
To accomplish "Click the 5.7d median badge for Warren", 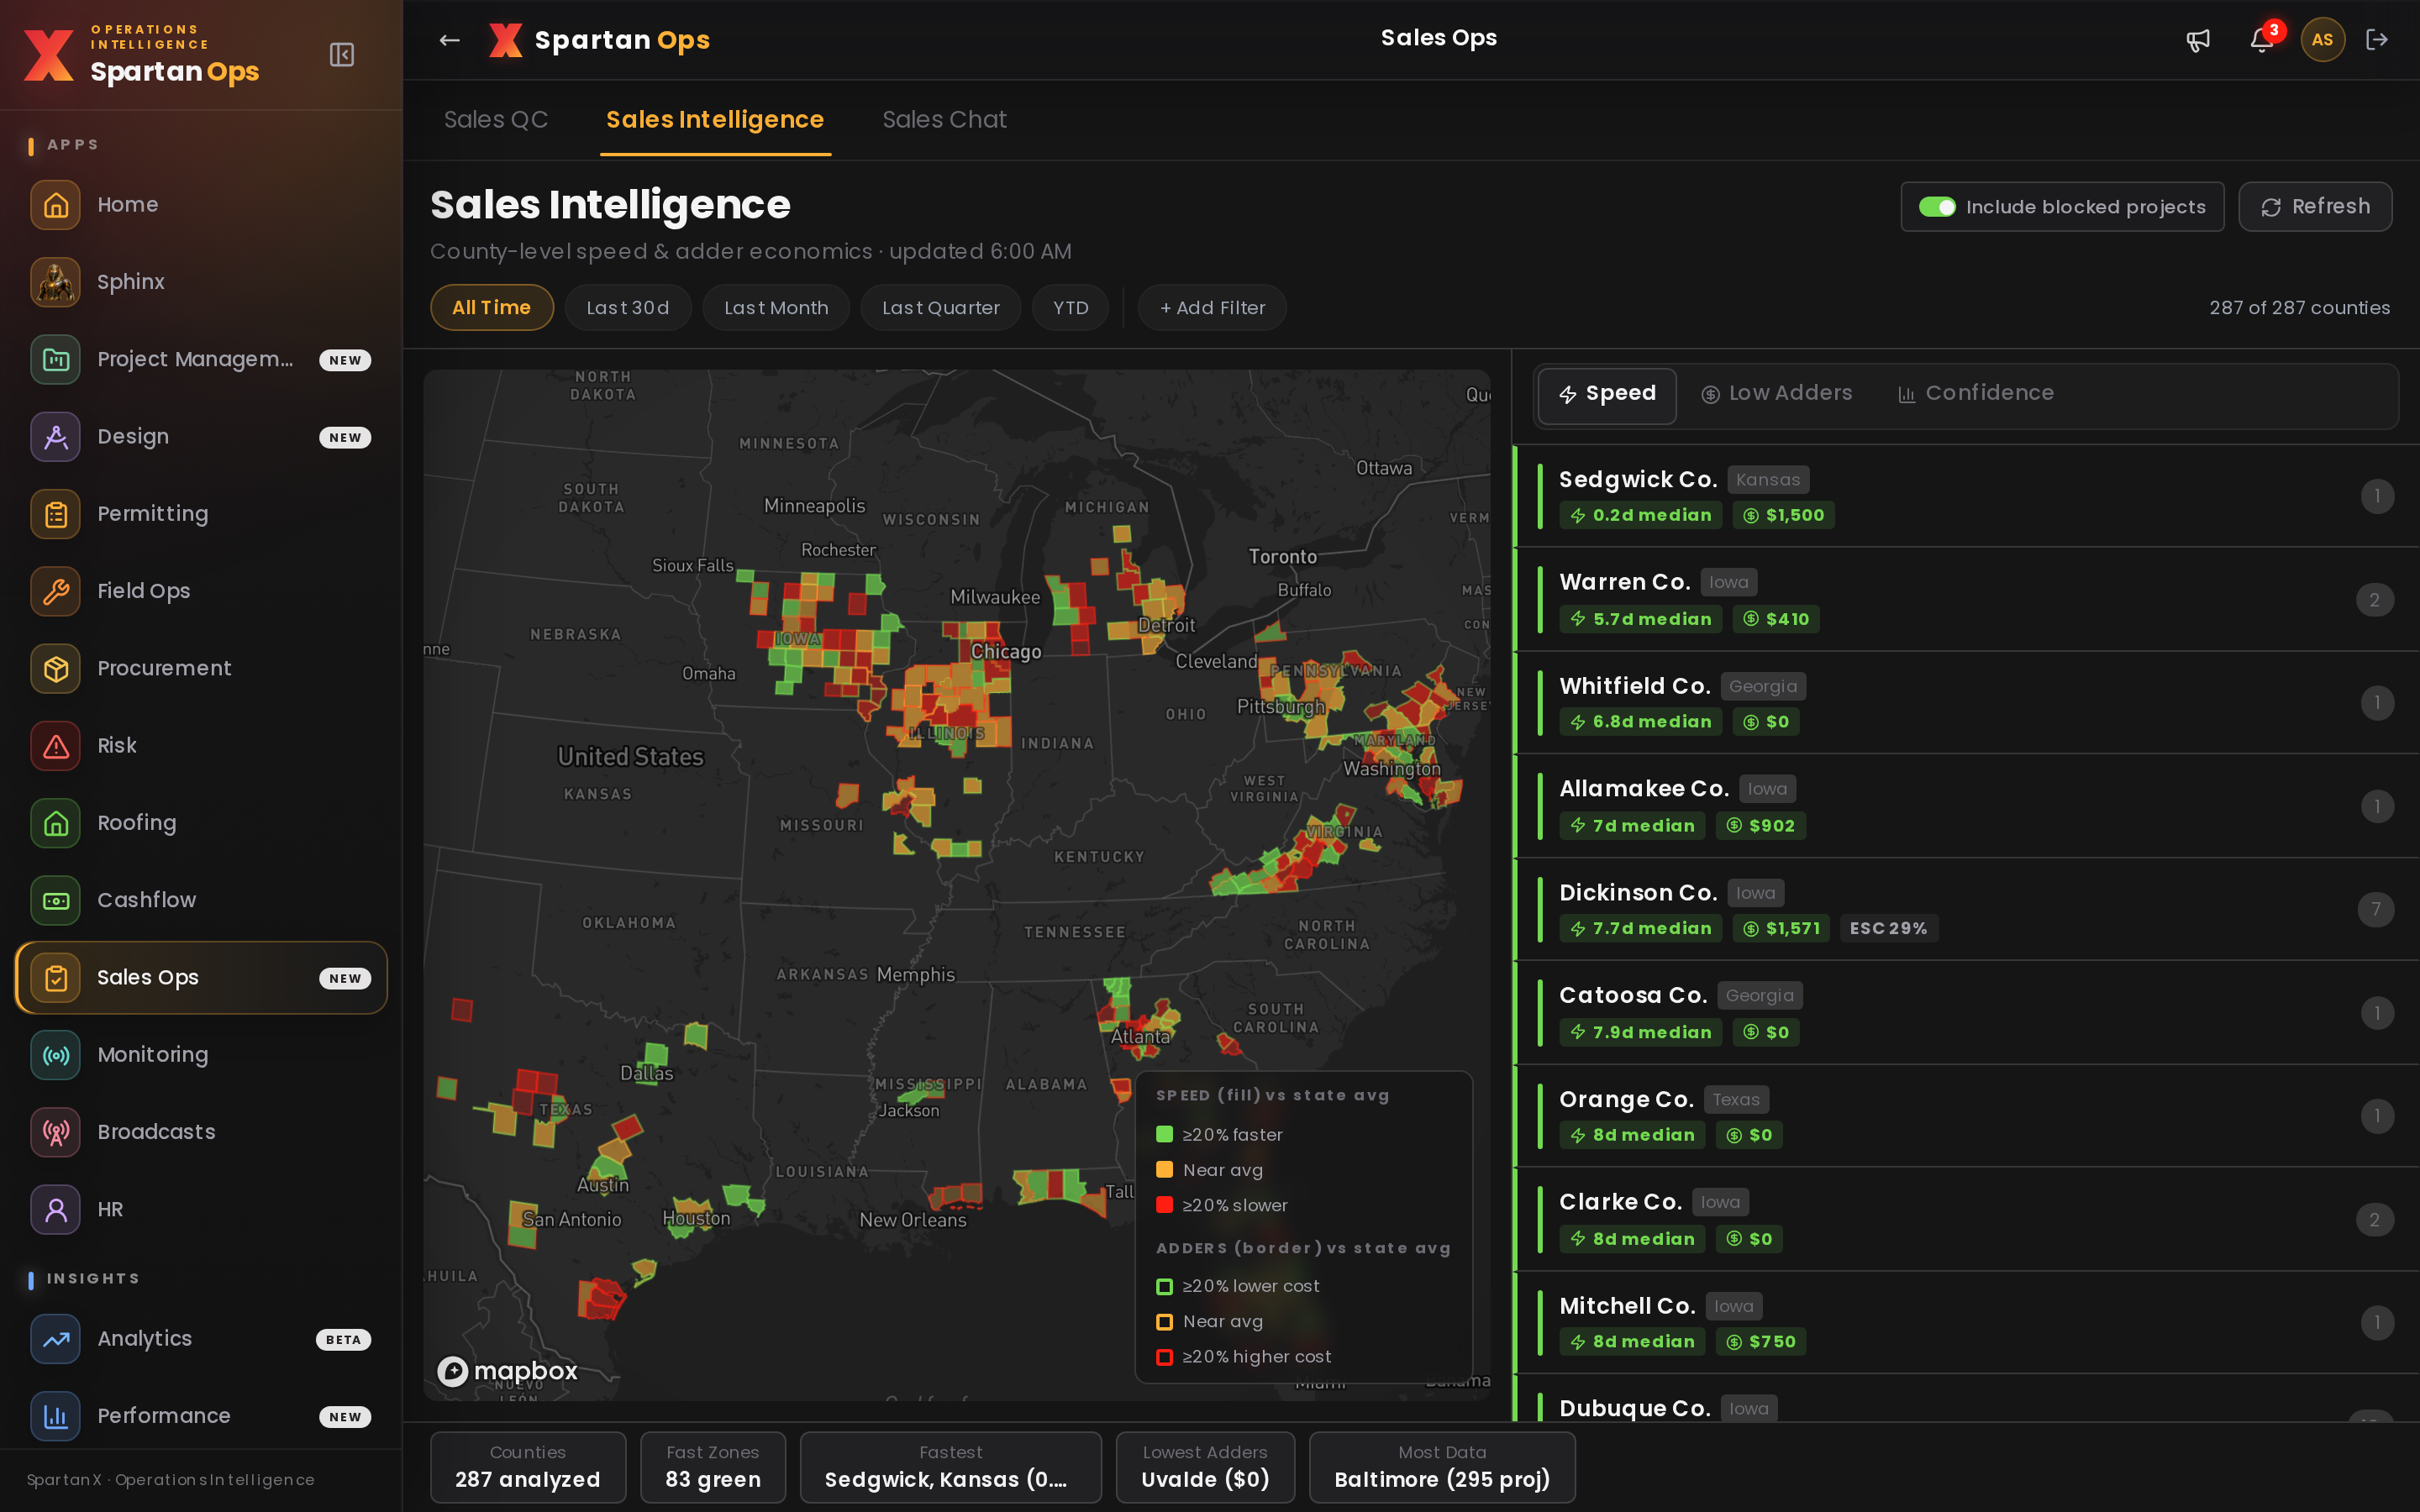I will (x=1640, y=619).
